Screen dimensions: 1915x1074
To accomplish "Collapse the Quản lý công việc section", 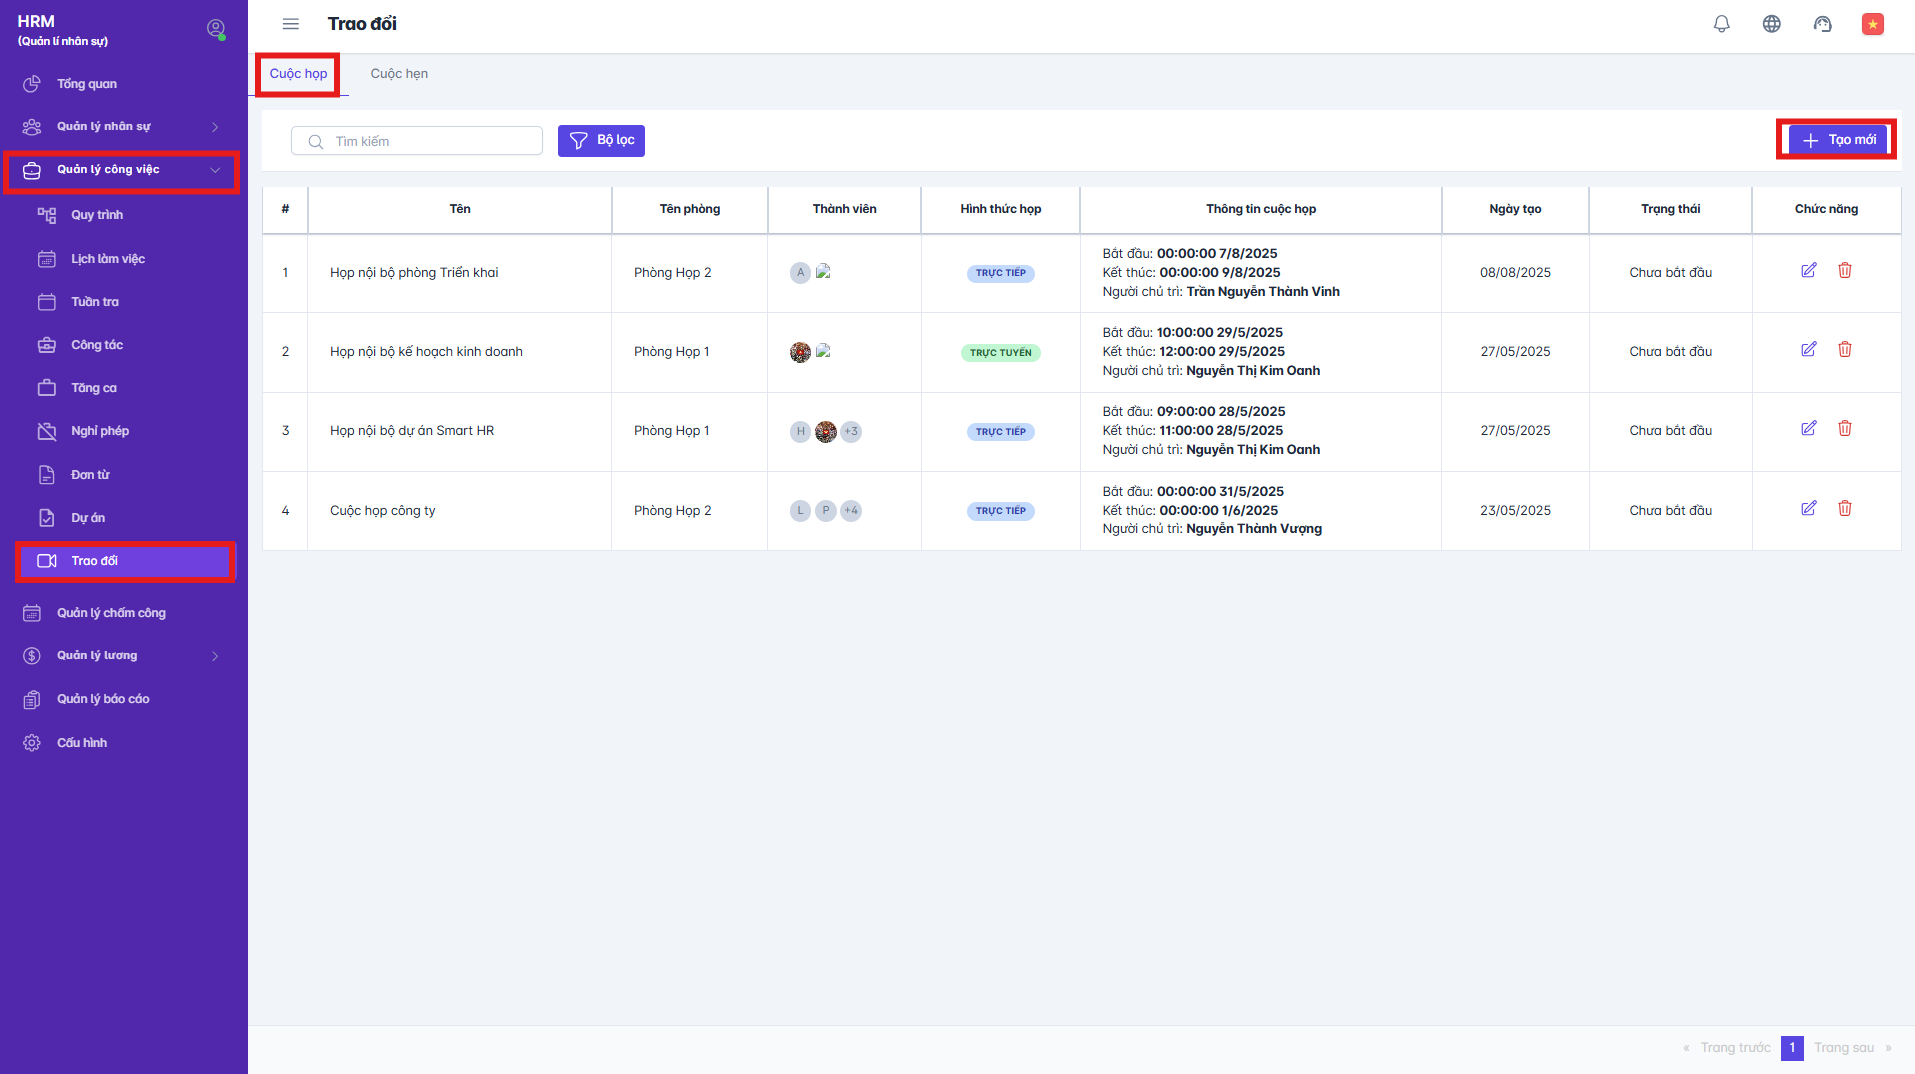I will click(110, 169).
